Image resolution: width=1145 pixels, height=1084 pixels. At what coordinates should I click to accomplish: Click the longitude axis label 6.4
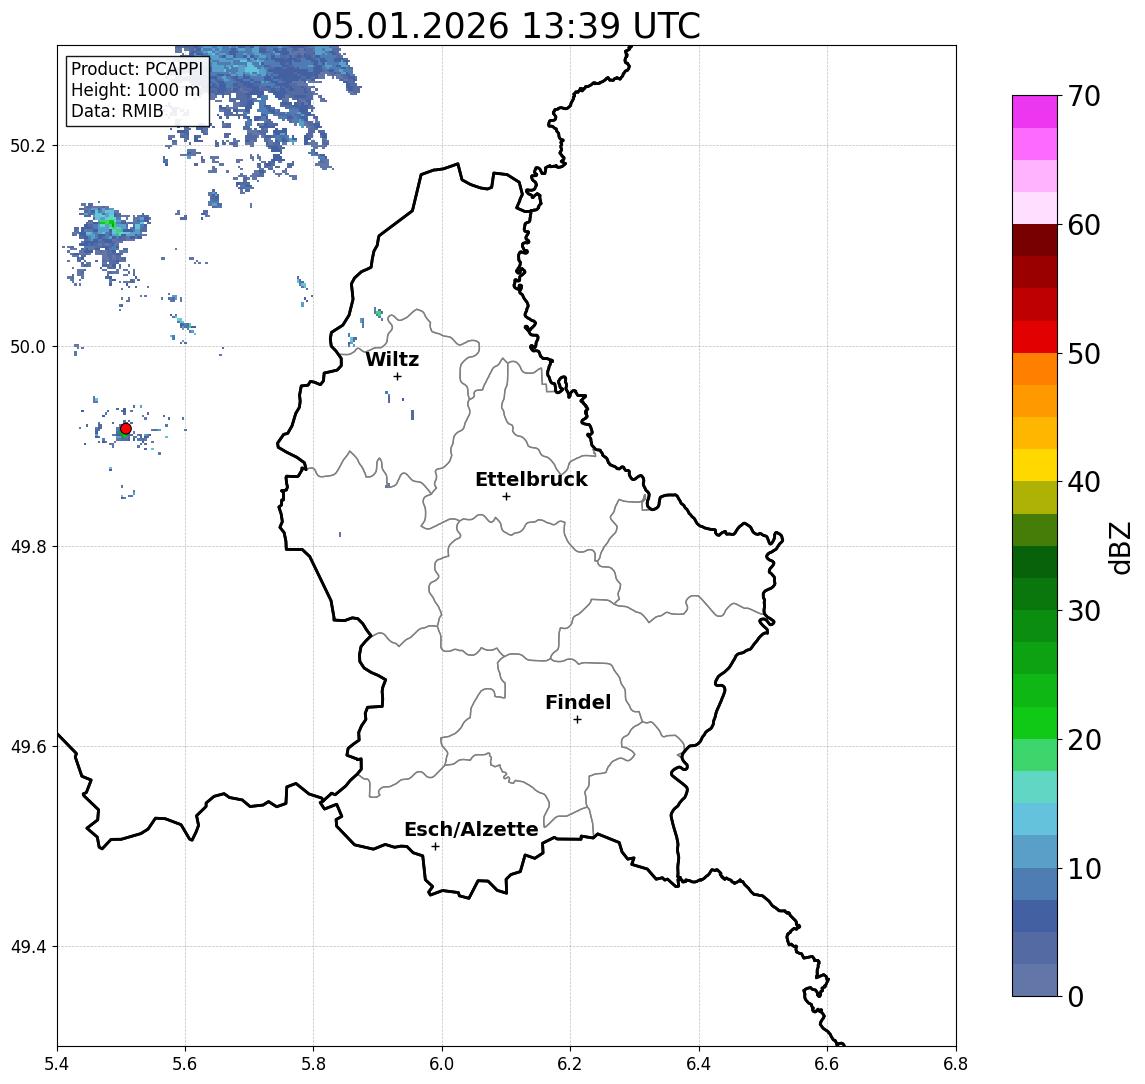[699, 1064]
